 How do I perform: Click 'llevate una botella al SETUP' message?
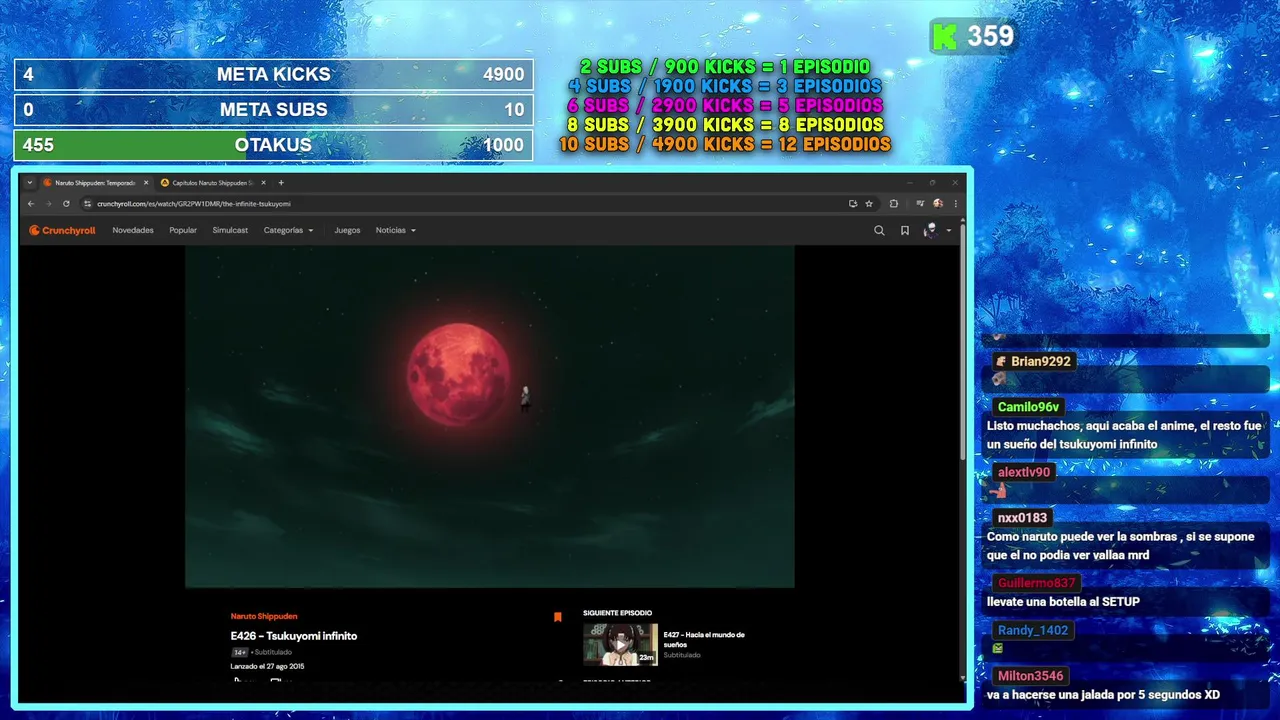pyautogui.click(x=1063, y=602)
